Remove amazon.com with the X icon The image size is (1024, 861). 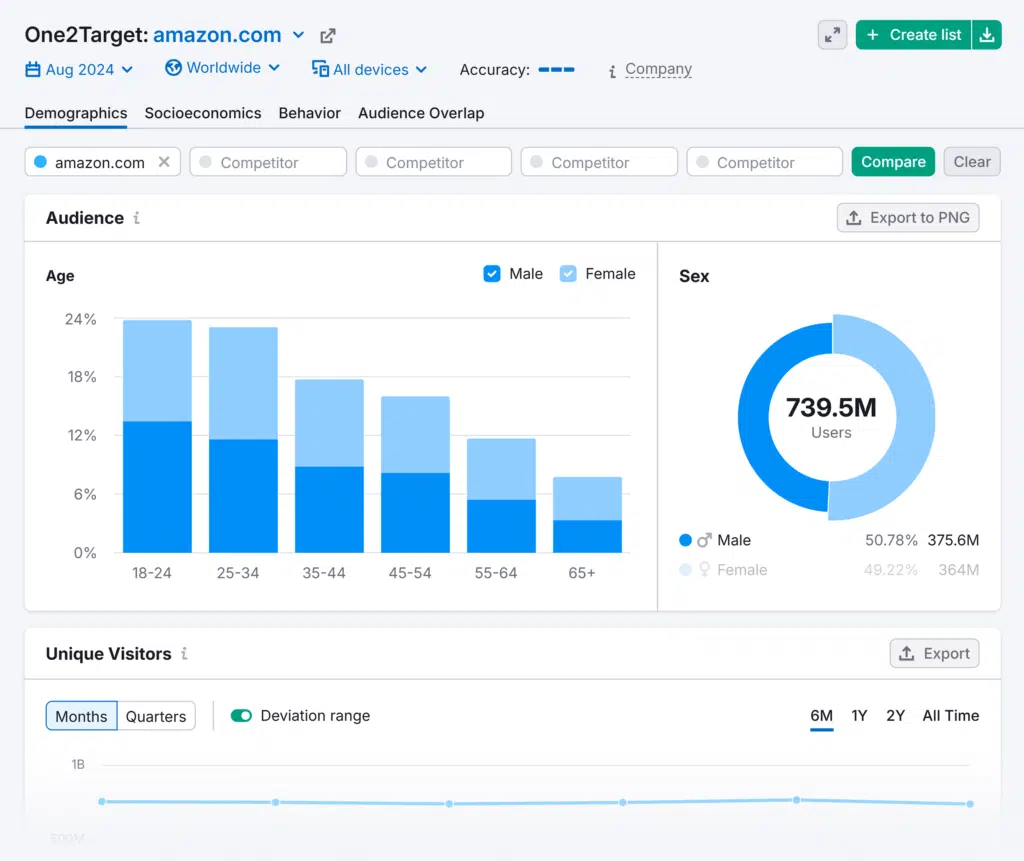[x=164, y=162]
